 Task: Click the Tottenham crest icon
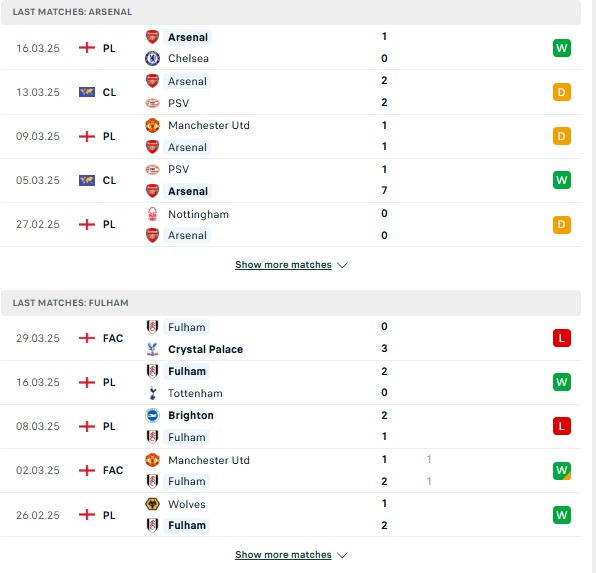point(152,393)
